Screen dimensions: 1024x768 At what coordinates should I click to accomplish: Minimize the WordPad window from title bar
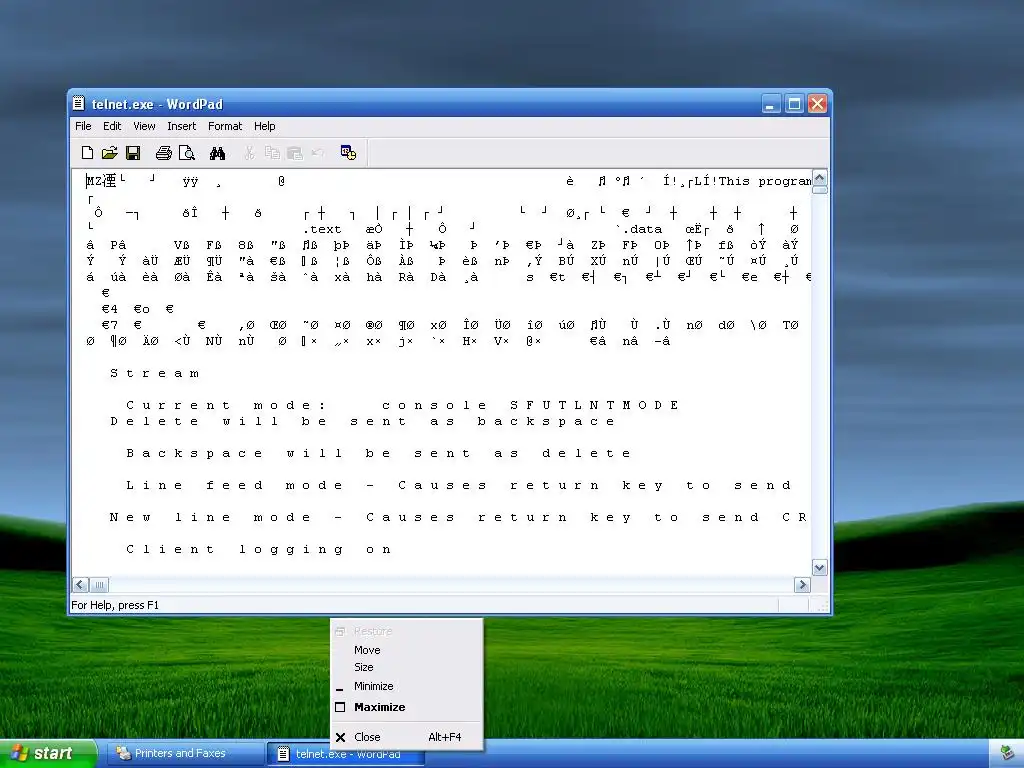click(x=771, y=104)
